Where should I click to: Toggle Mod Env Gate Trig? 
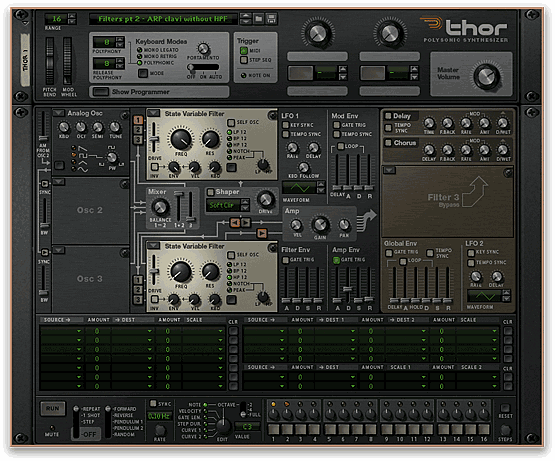[336, 125]
